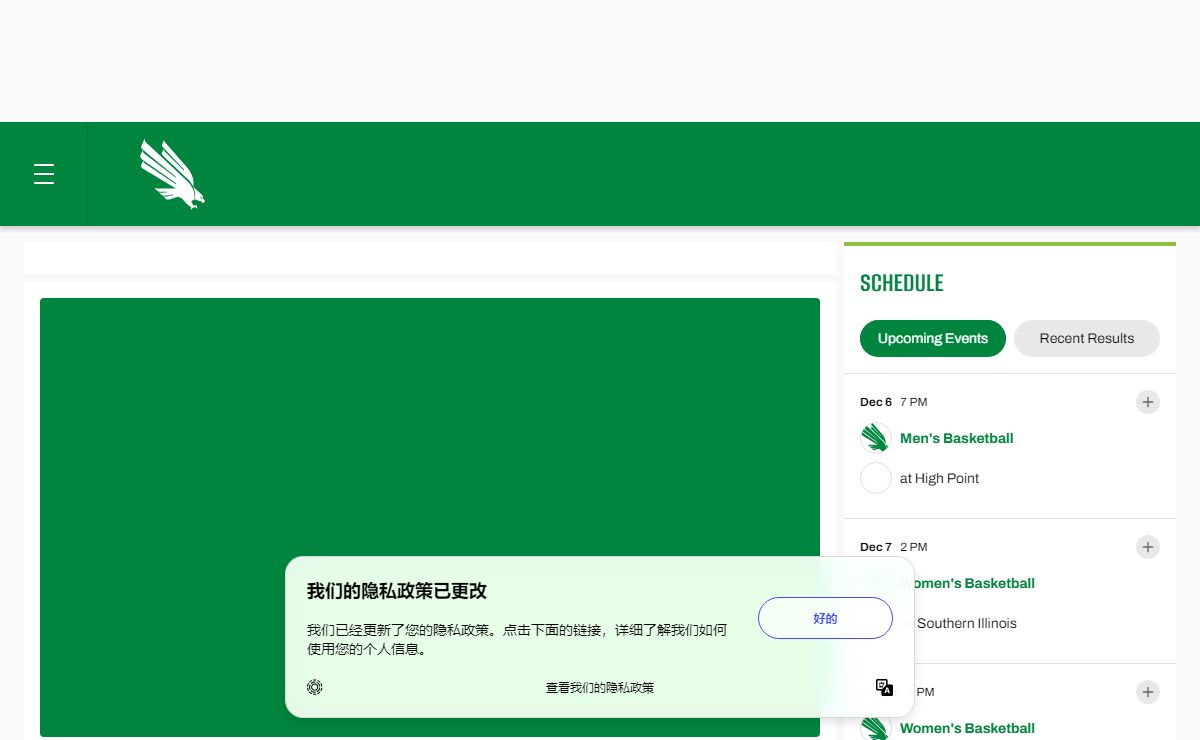Open the hamburger navigation menu
Viewport: 1200px width, 740px height.
click(44, 174)
